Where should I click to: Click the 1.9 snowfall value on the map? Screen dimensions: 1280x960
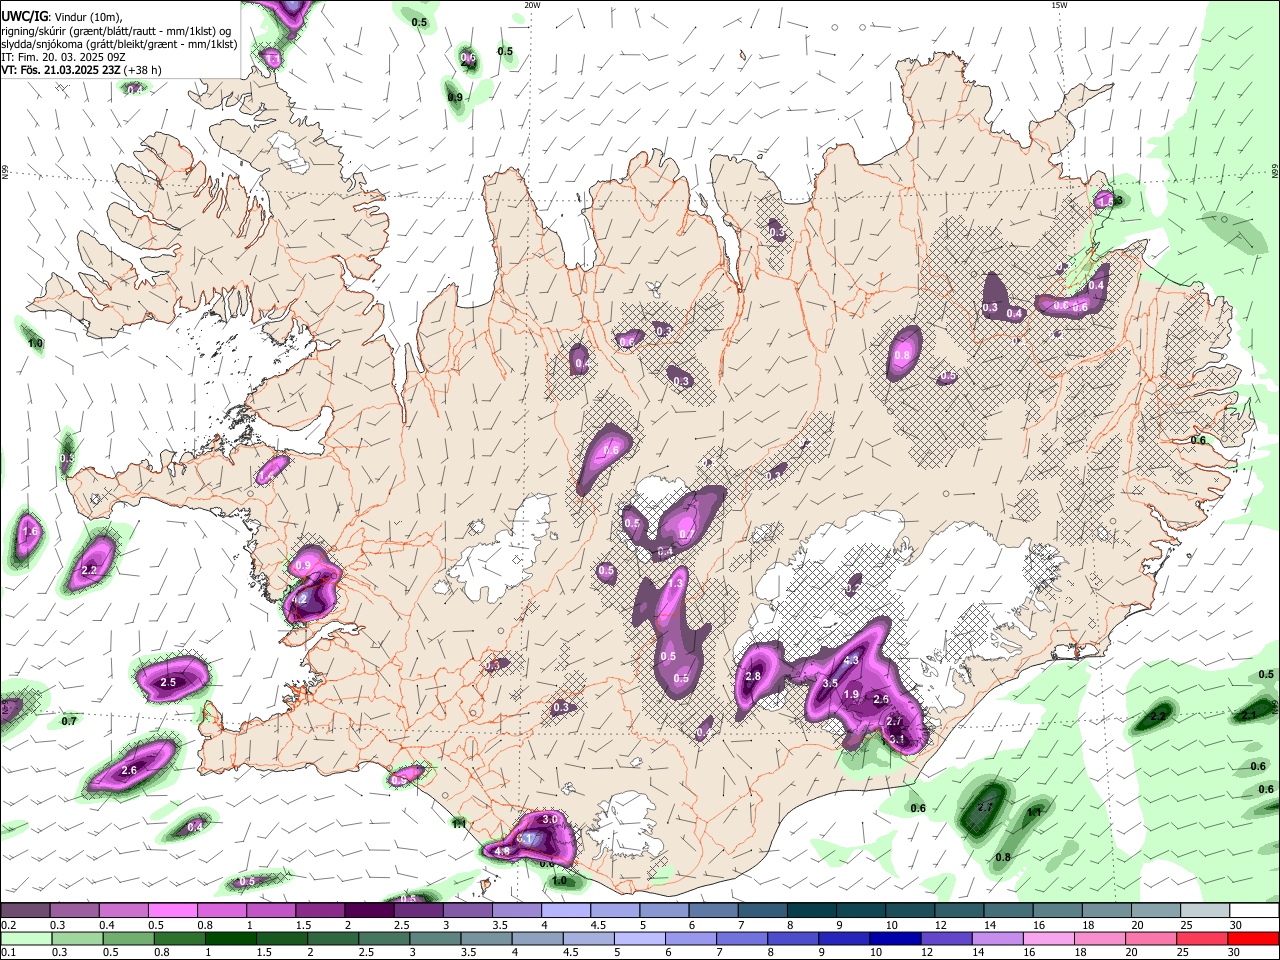point(851,694)
